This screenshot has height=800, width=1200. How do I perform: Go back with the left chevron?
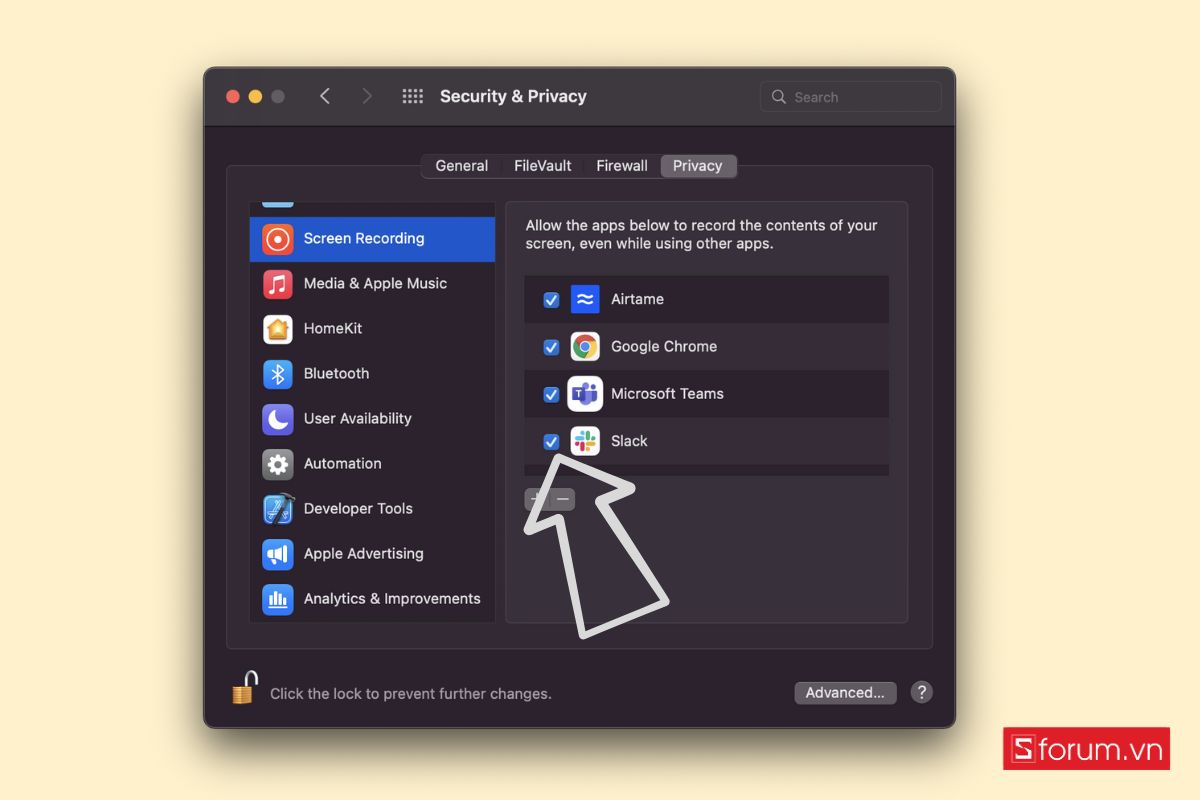tap(324, 96)
